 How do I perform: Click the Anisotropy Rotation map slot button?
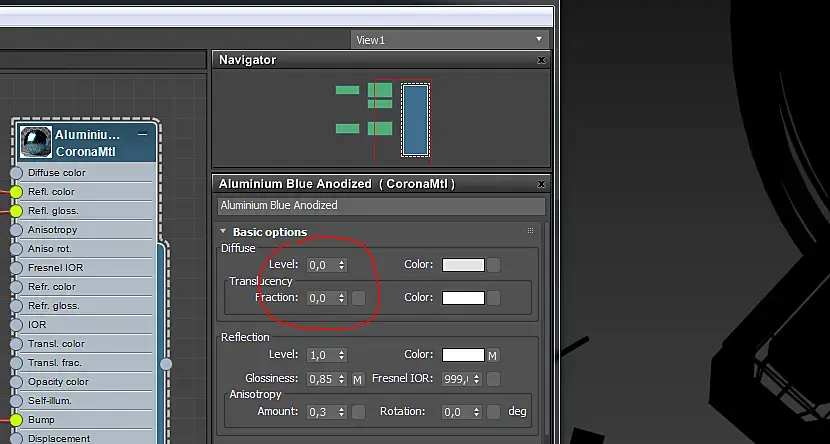(x=493, y=412)
